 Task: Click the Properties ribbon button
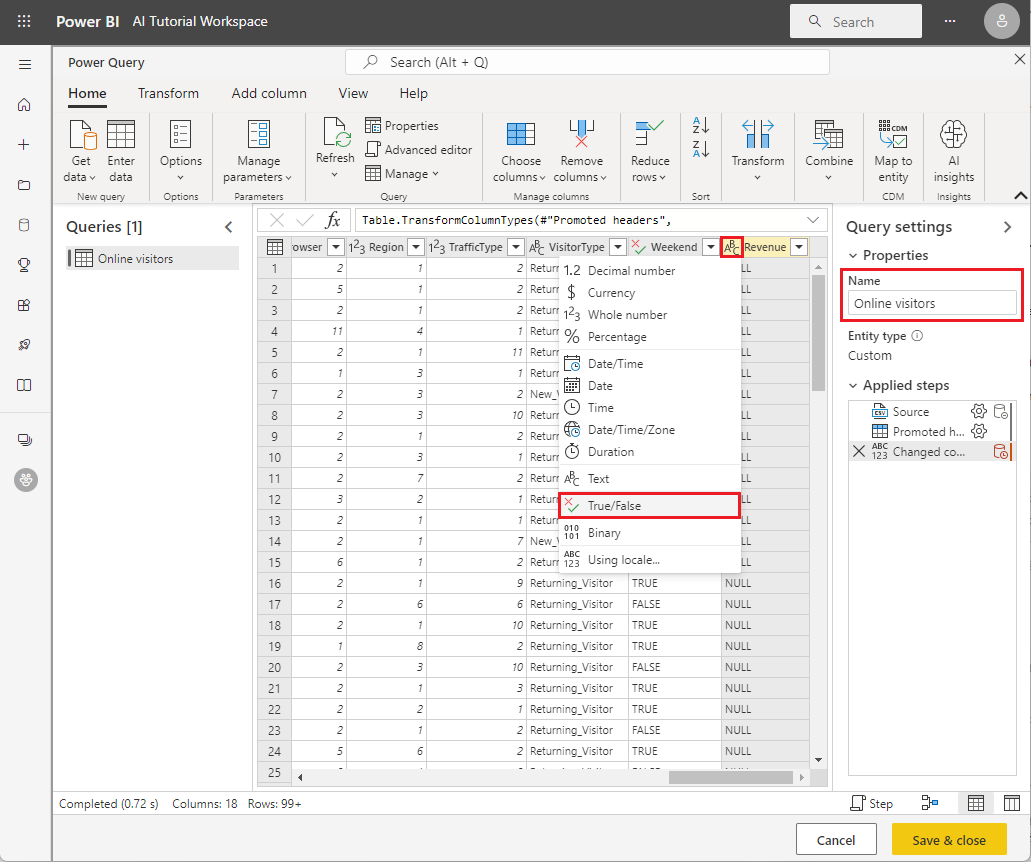click(x=402, y=126)
